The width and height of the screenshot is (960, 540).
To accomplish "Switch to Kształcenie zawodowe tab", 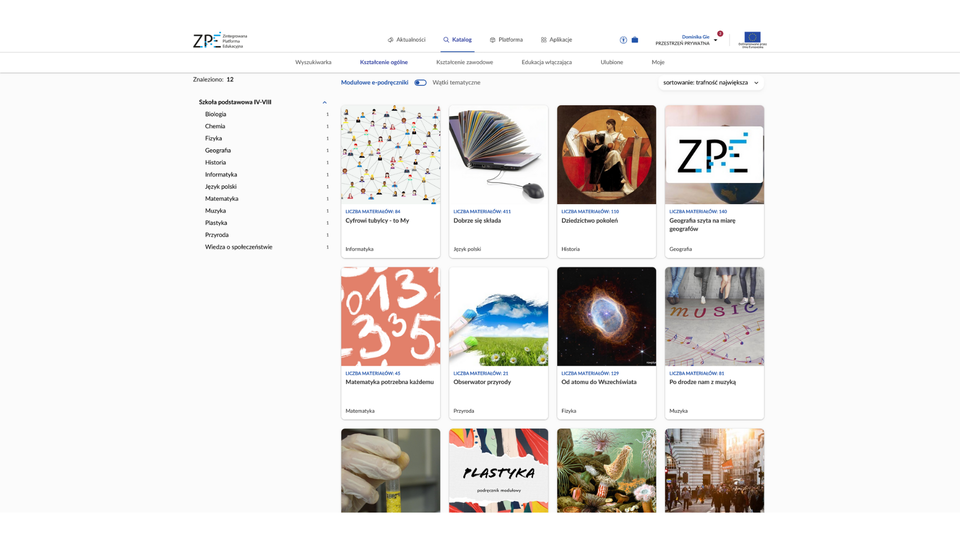I will pos(464,62).
